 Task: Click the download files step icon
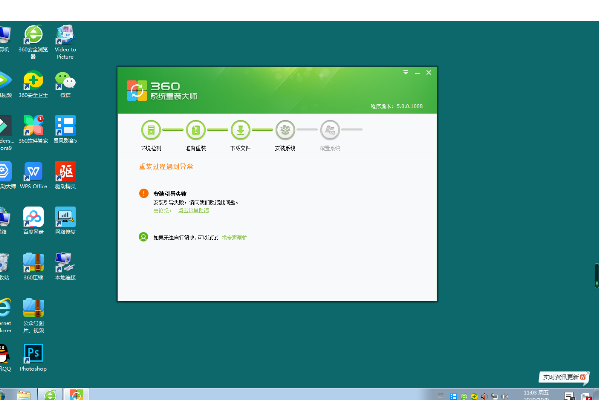coord(240,129)
